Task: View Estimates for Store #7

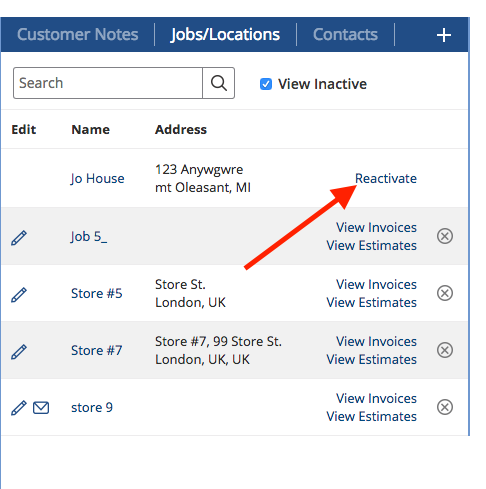Action: point(371,359)
